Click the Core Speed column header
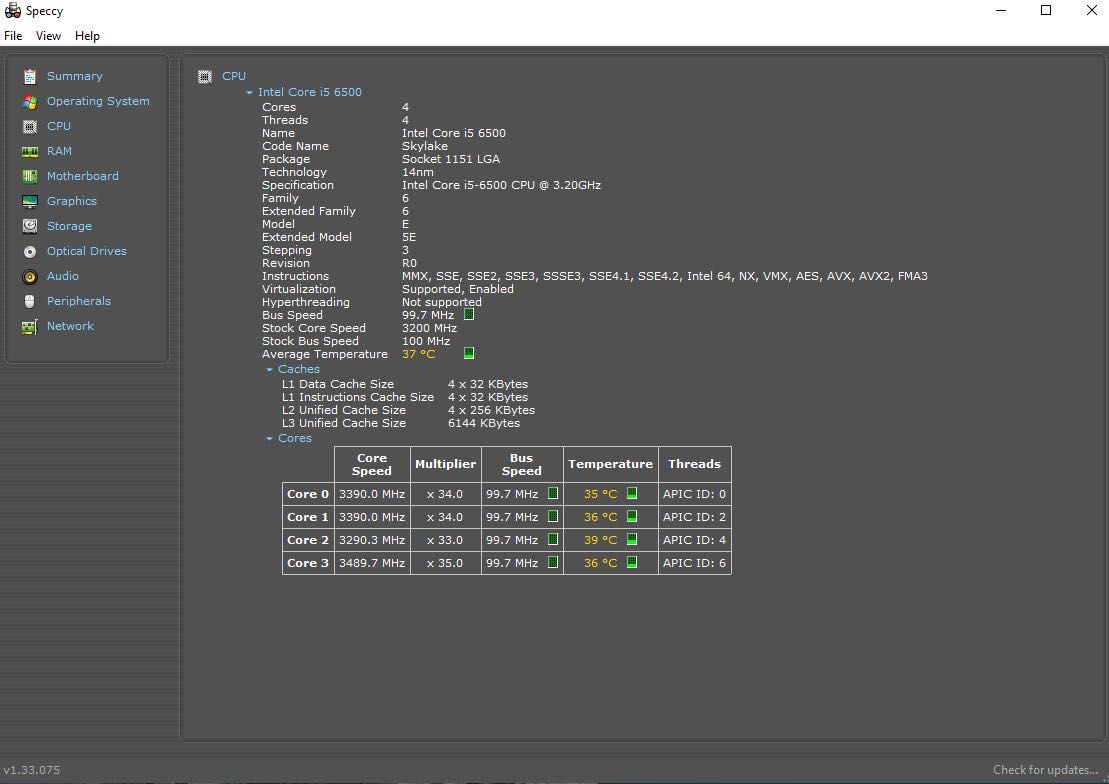Screen dimensions: 1109x784 coord(372,464)
